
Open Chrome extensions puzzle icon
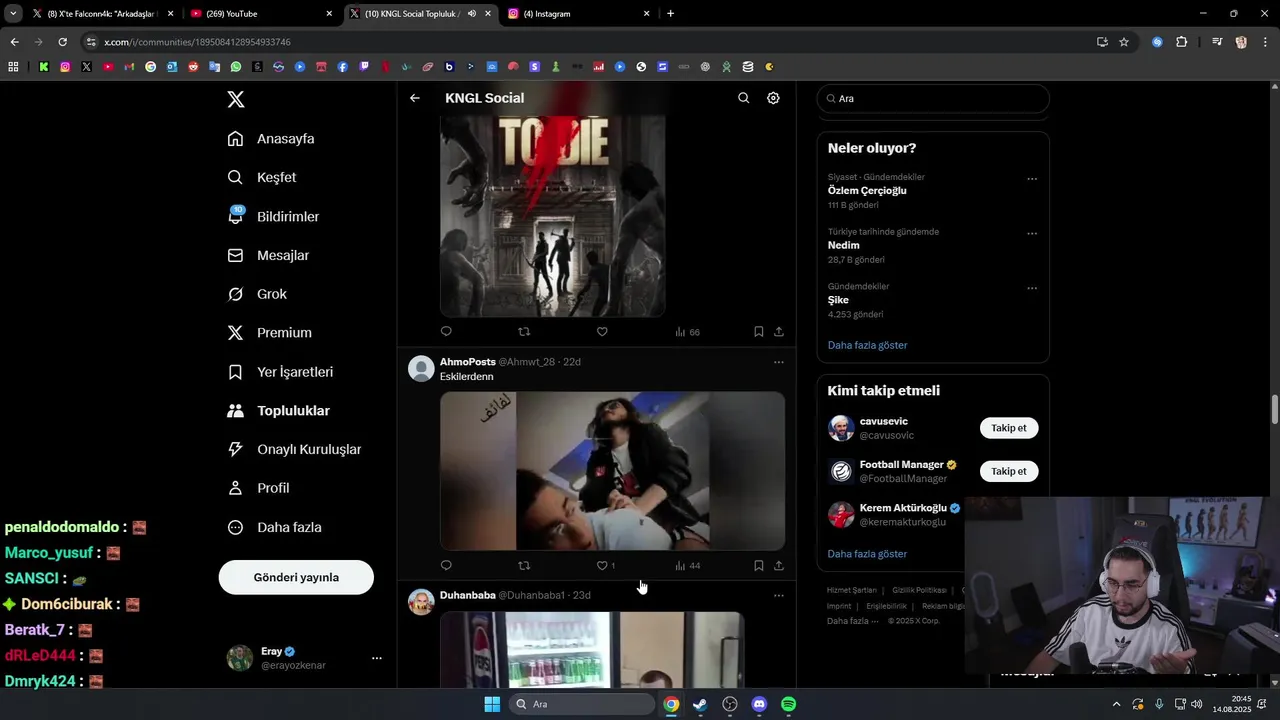[x=1182, y=42]
